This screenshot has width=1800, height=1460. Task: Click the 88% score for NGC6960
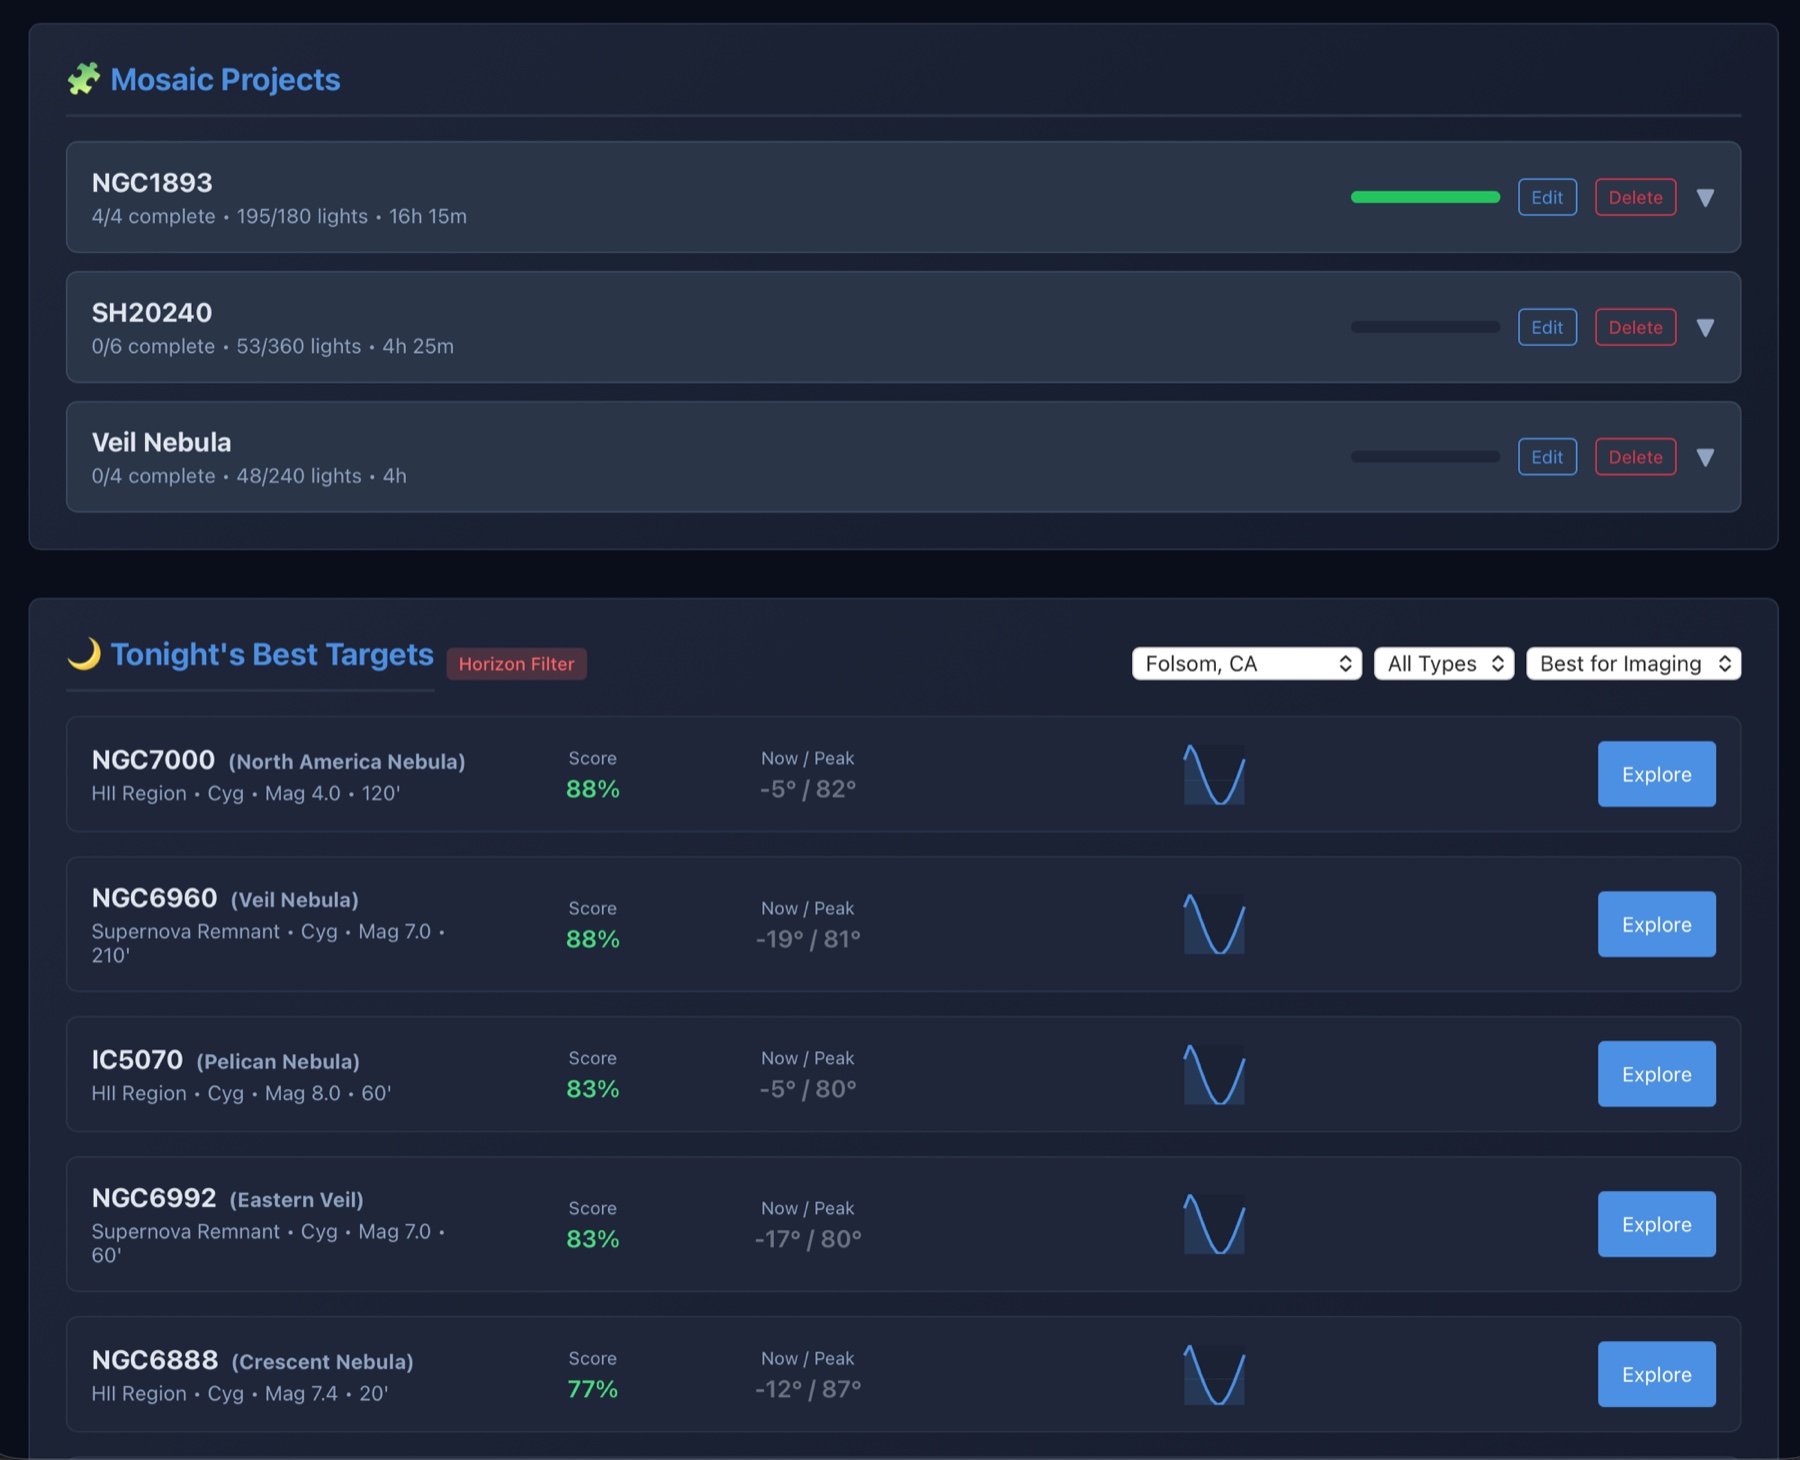(593, 939)
